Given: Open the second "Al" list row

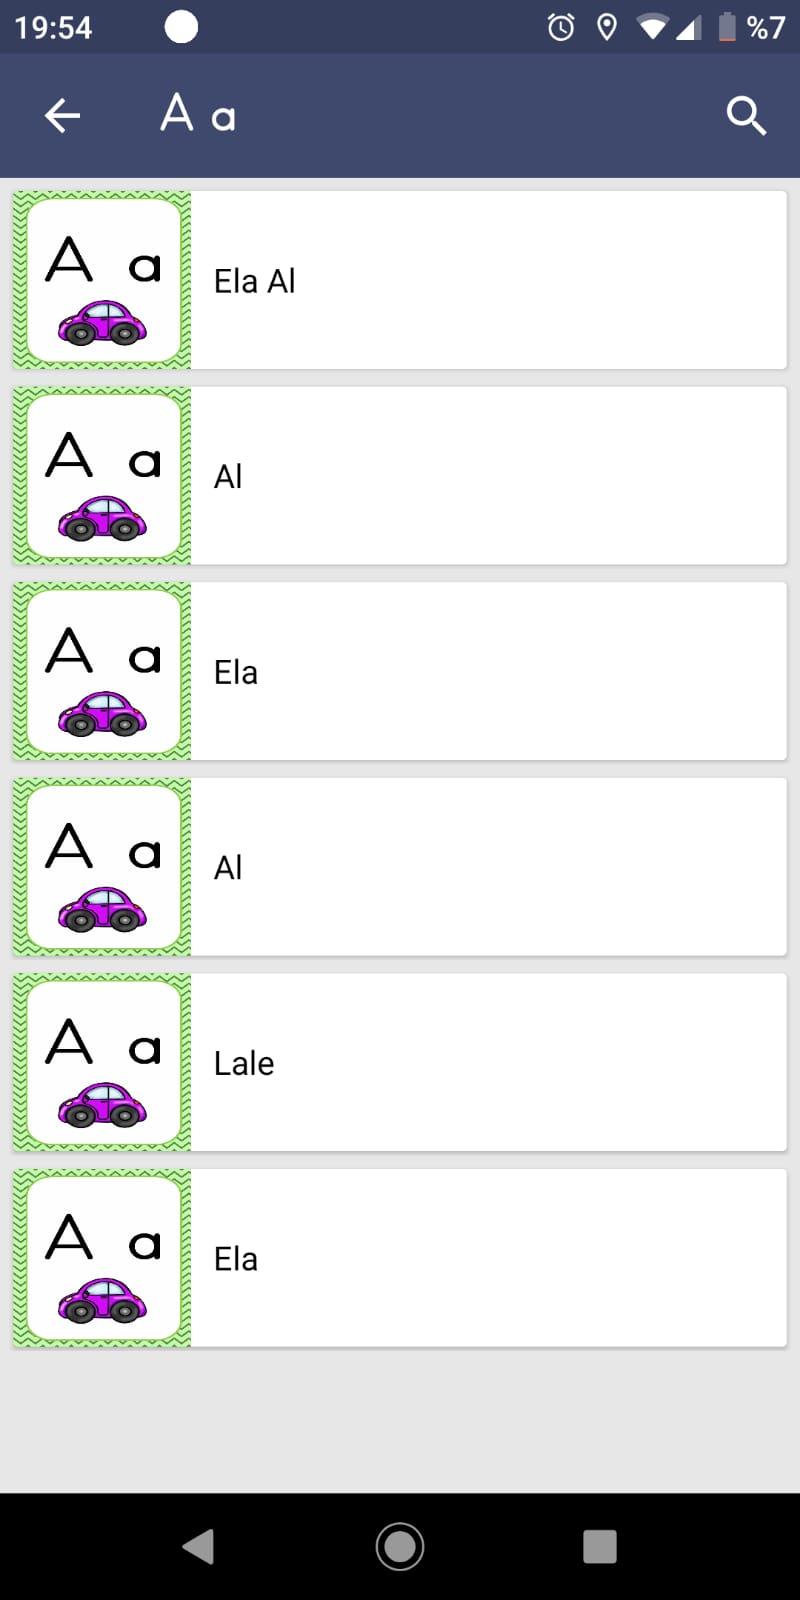Looking at the screenshot, I should coord(400,867).
